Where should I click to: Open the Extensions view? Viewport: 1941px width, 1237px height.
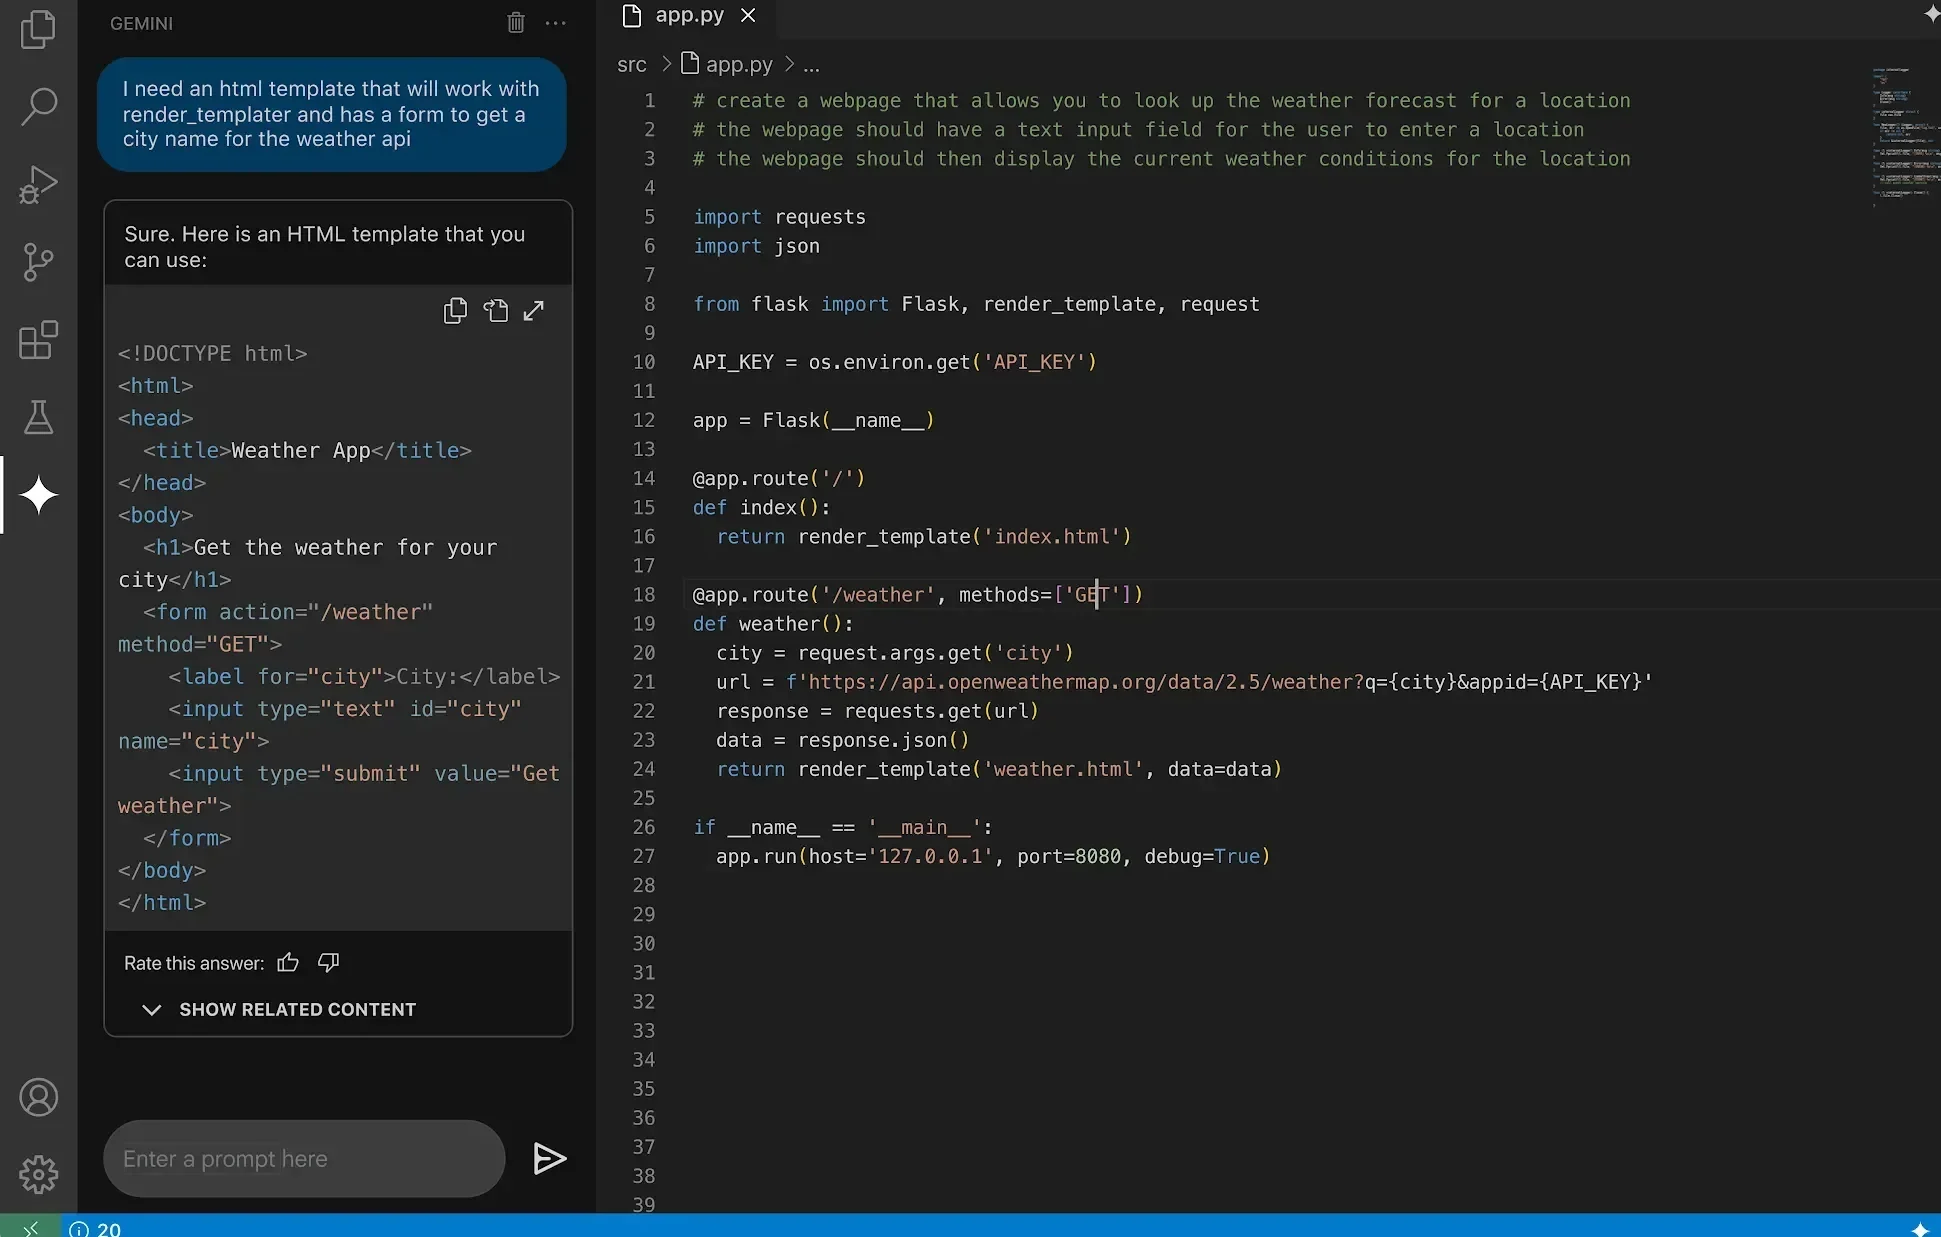click(38, 340)
